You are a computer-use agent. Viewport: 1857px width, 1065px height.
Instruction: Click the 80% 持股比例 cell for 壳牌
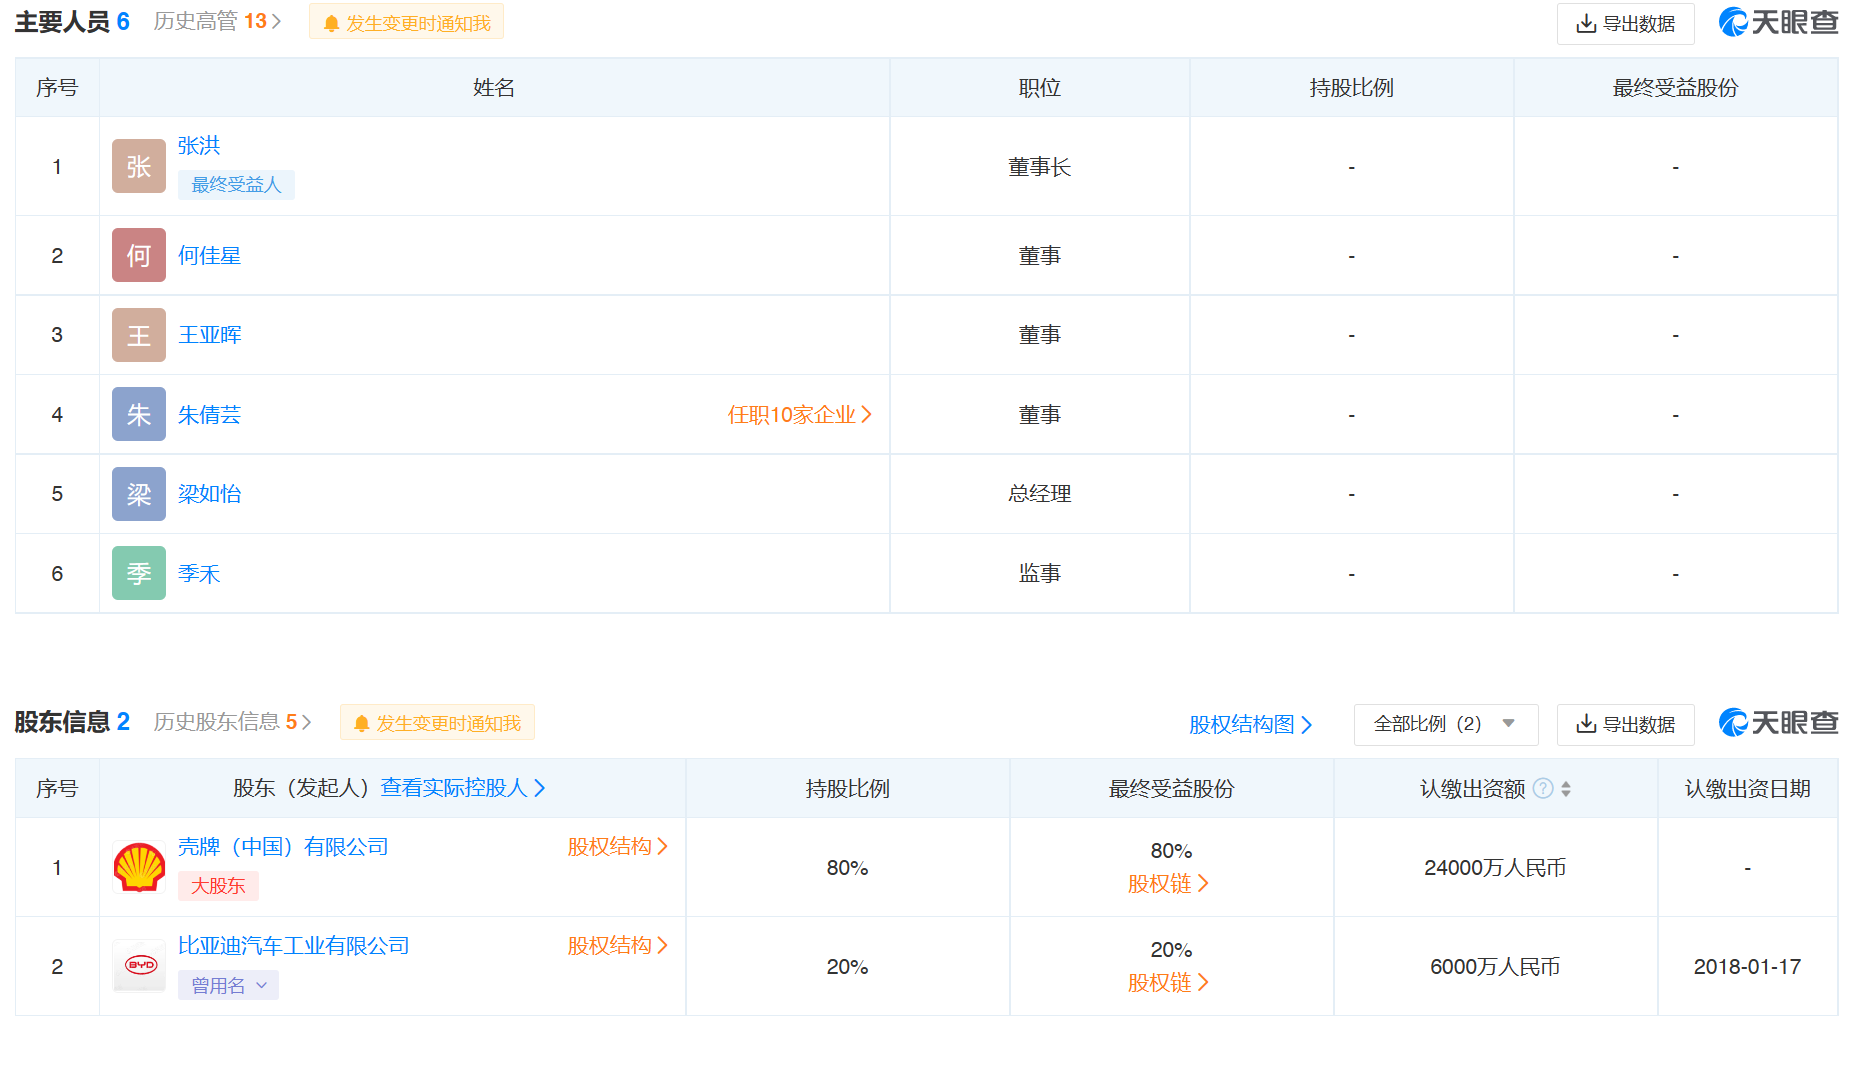(x=847, y=867)
